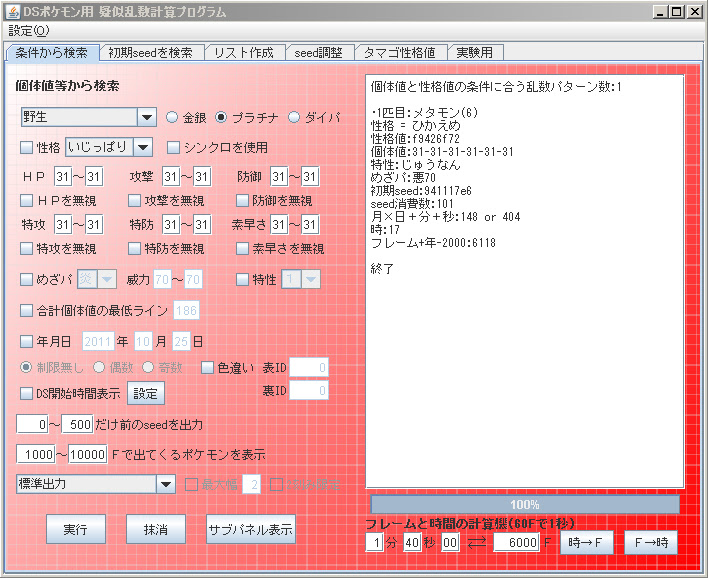Image resolution: width=708 pixels, height=578 pixels.
Task: Check the 素早さを無視 checkbox
Action: (x=242, y=248)
